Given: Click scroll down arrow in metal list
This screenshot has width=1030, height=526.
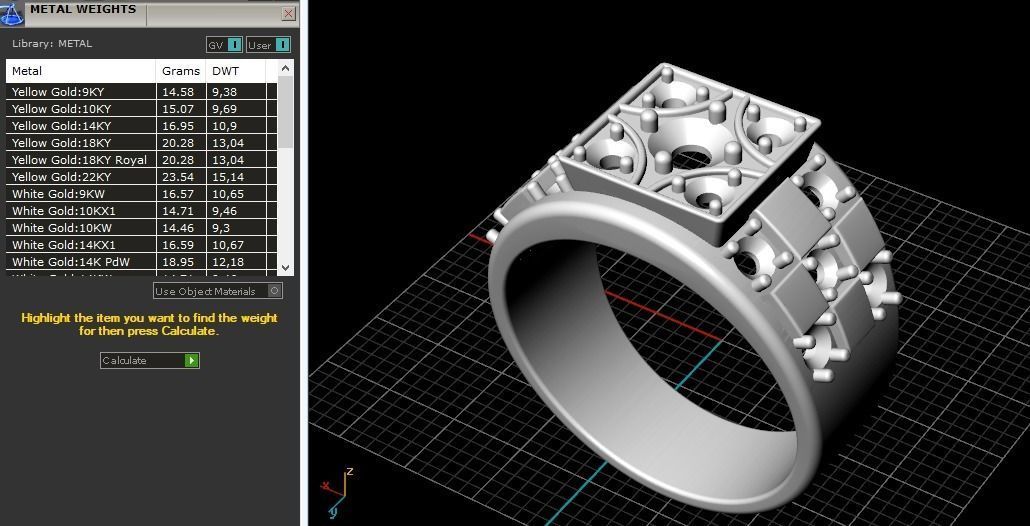Looking at the screenshot, I should click(x=285, y=267).
